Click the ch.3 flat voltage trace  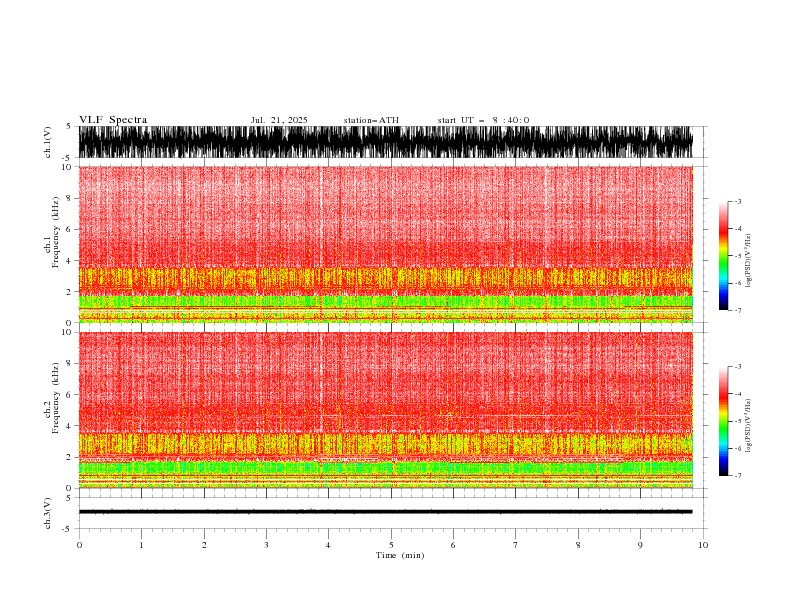(386, 512)
